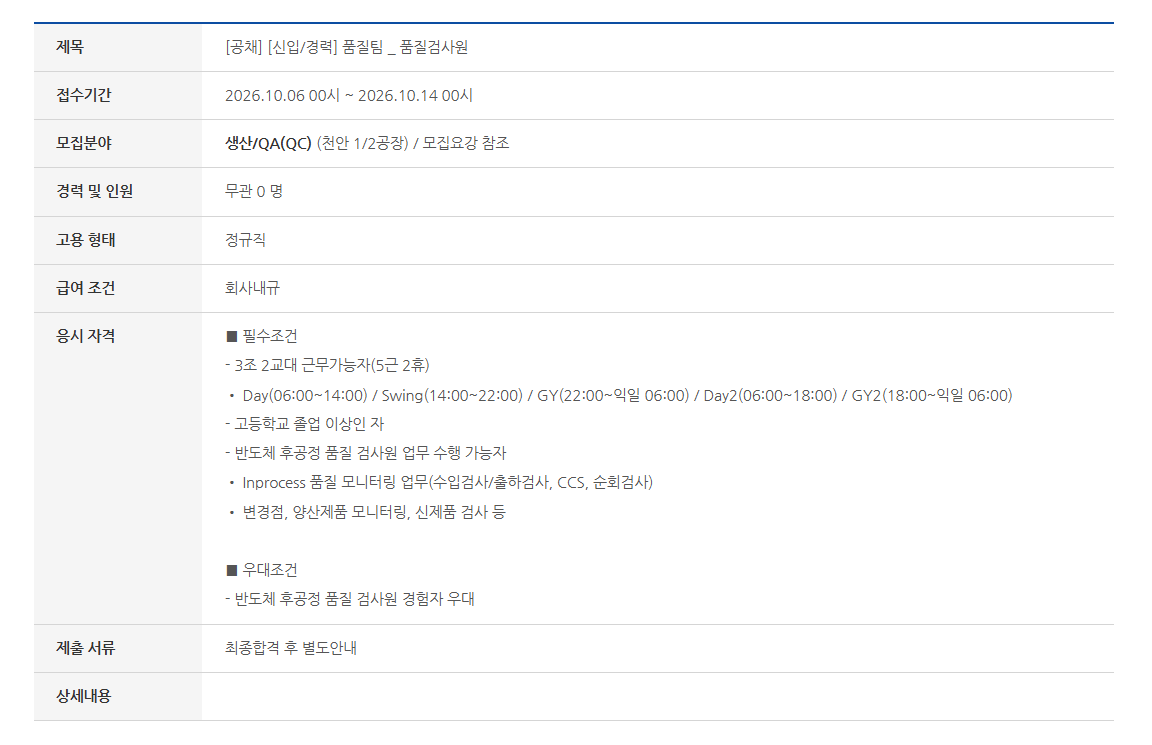Click the '무관 0 명' value
The height and width of the screenshot is (745, 1152).
point(253,191)
